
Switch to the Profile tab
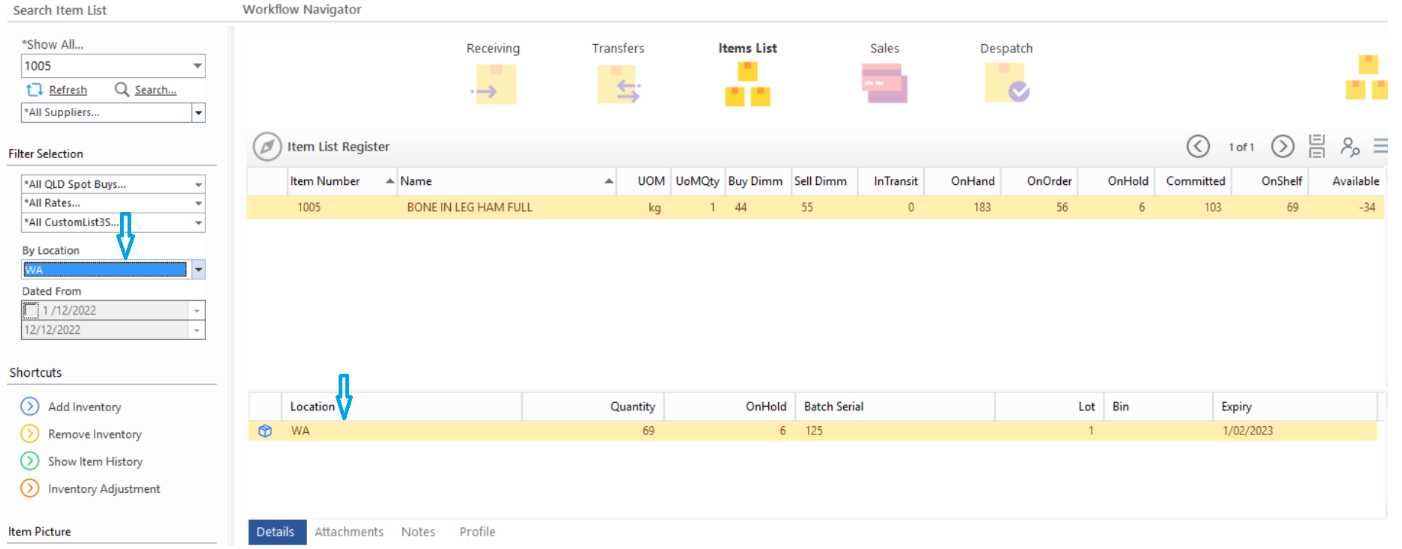(477, 532)
